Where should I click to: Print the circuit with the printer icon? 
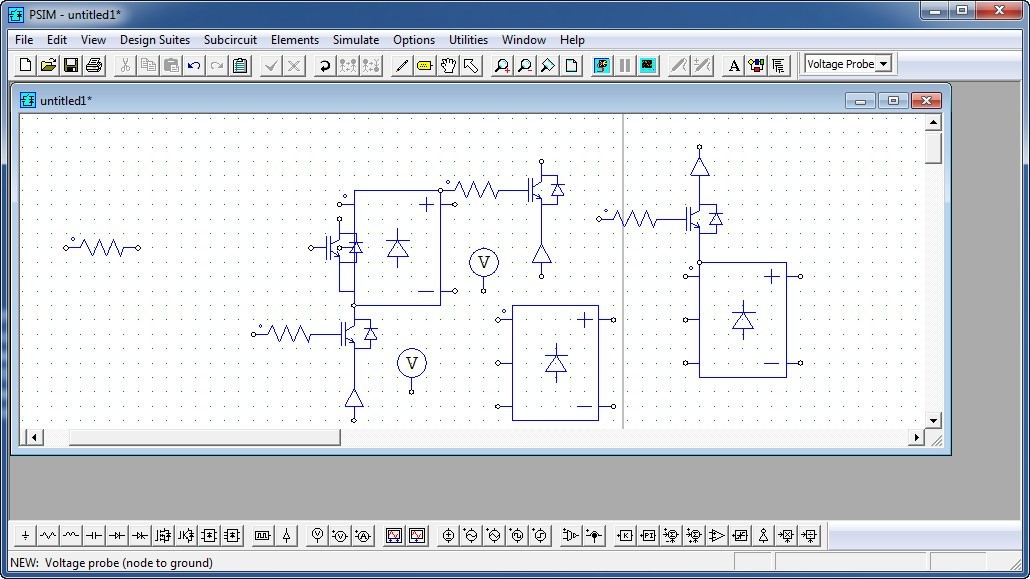[94, 65]
